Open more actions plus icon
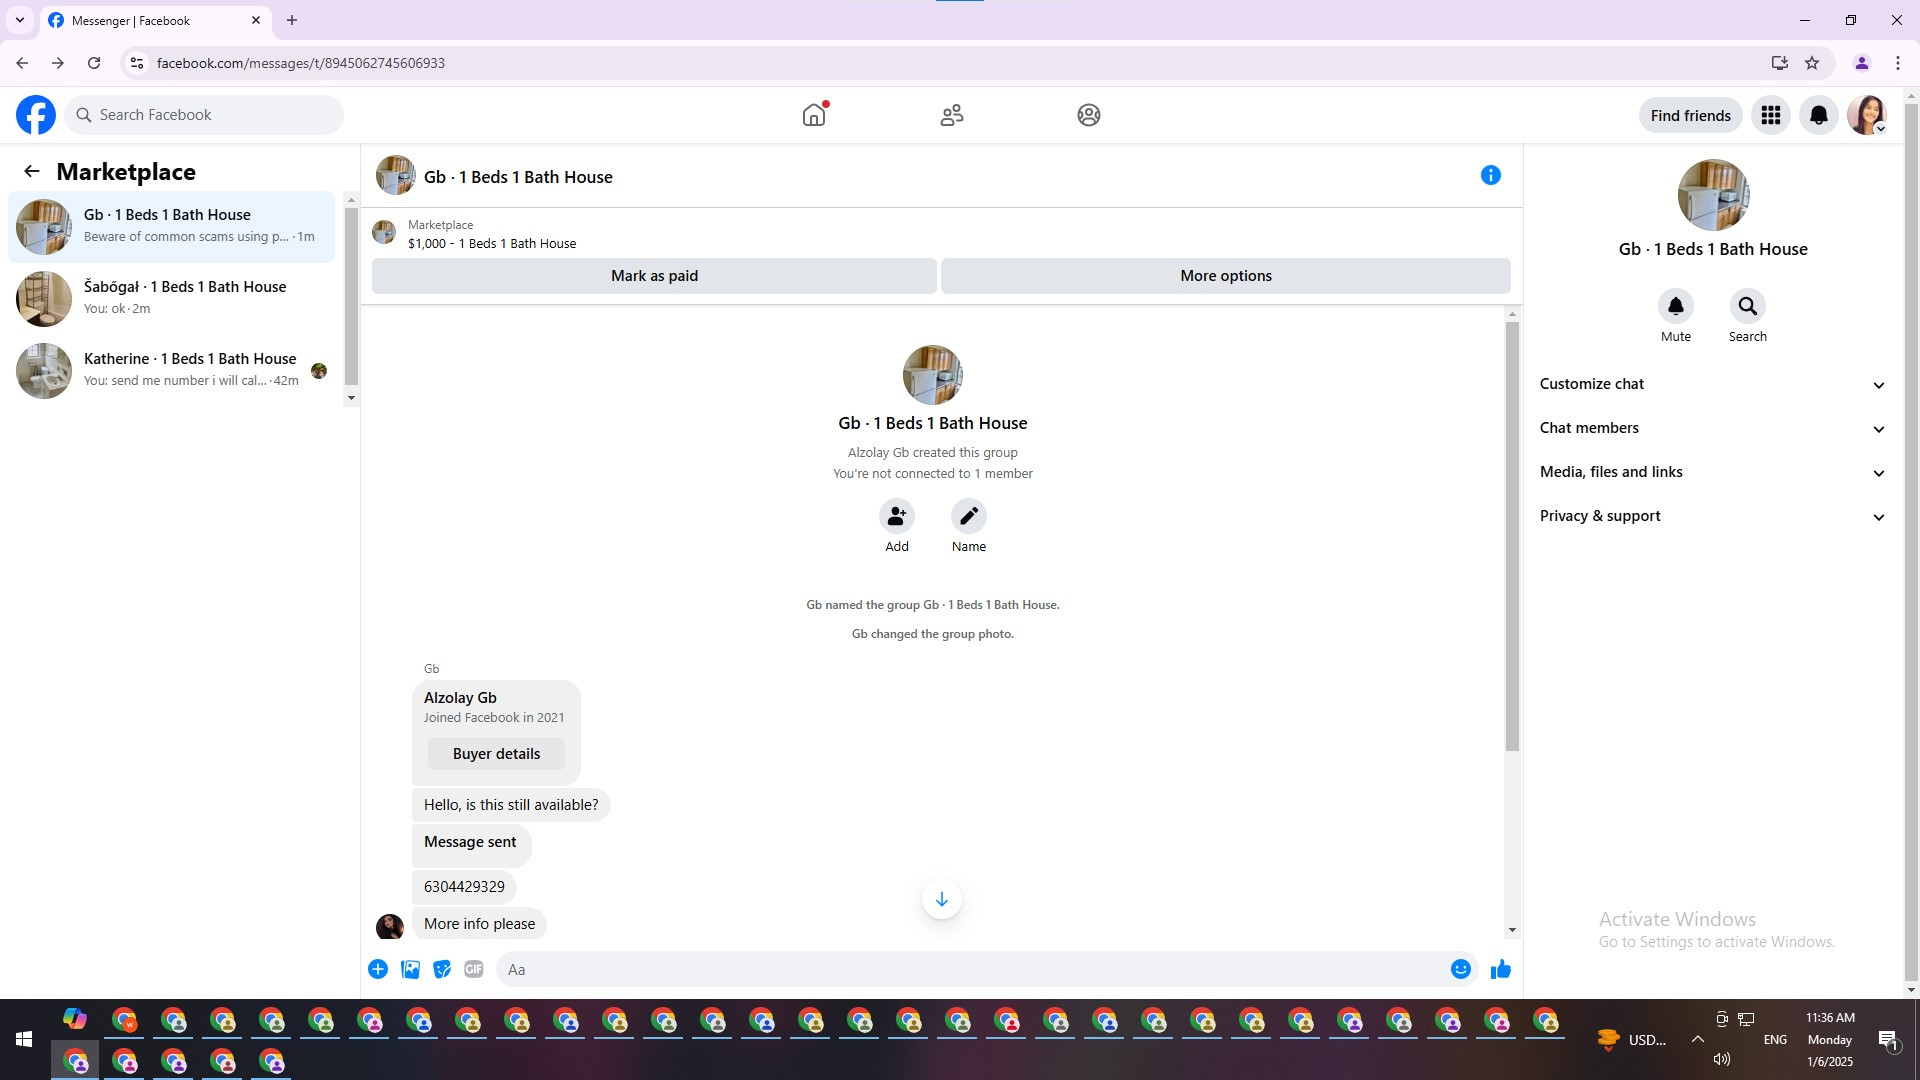Image resolution: width=1920 pixels, height=1080 pixels. 378,969
